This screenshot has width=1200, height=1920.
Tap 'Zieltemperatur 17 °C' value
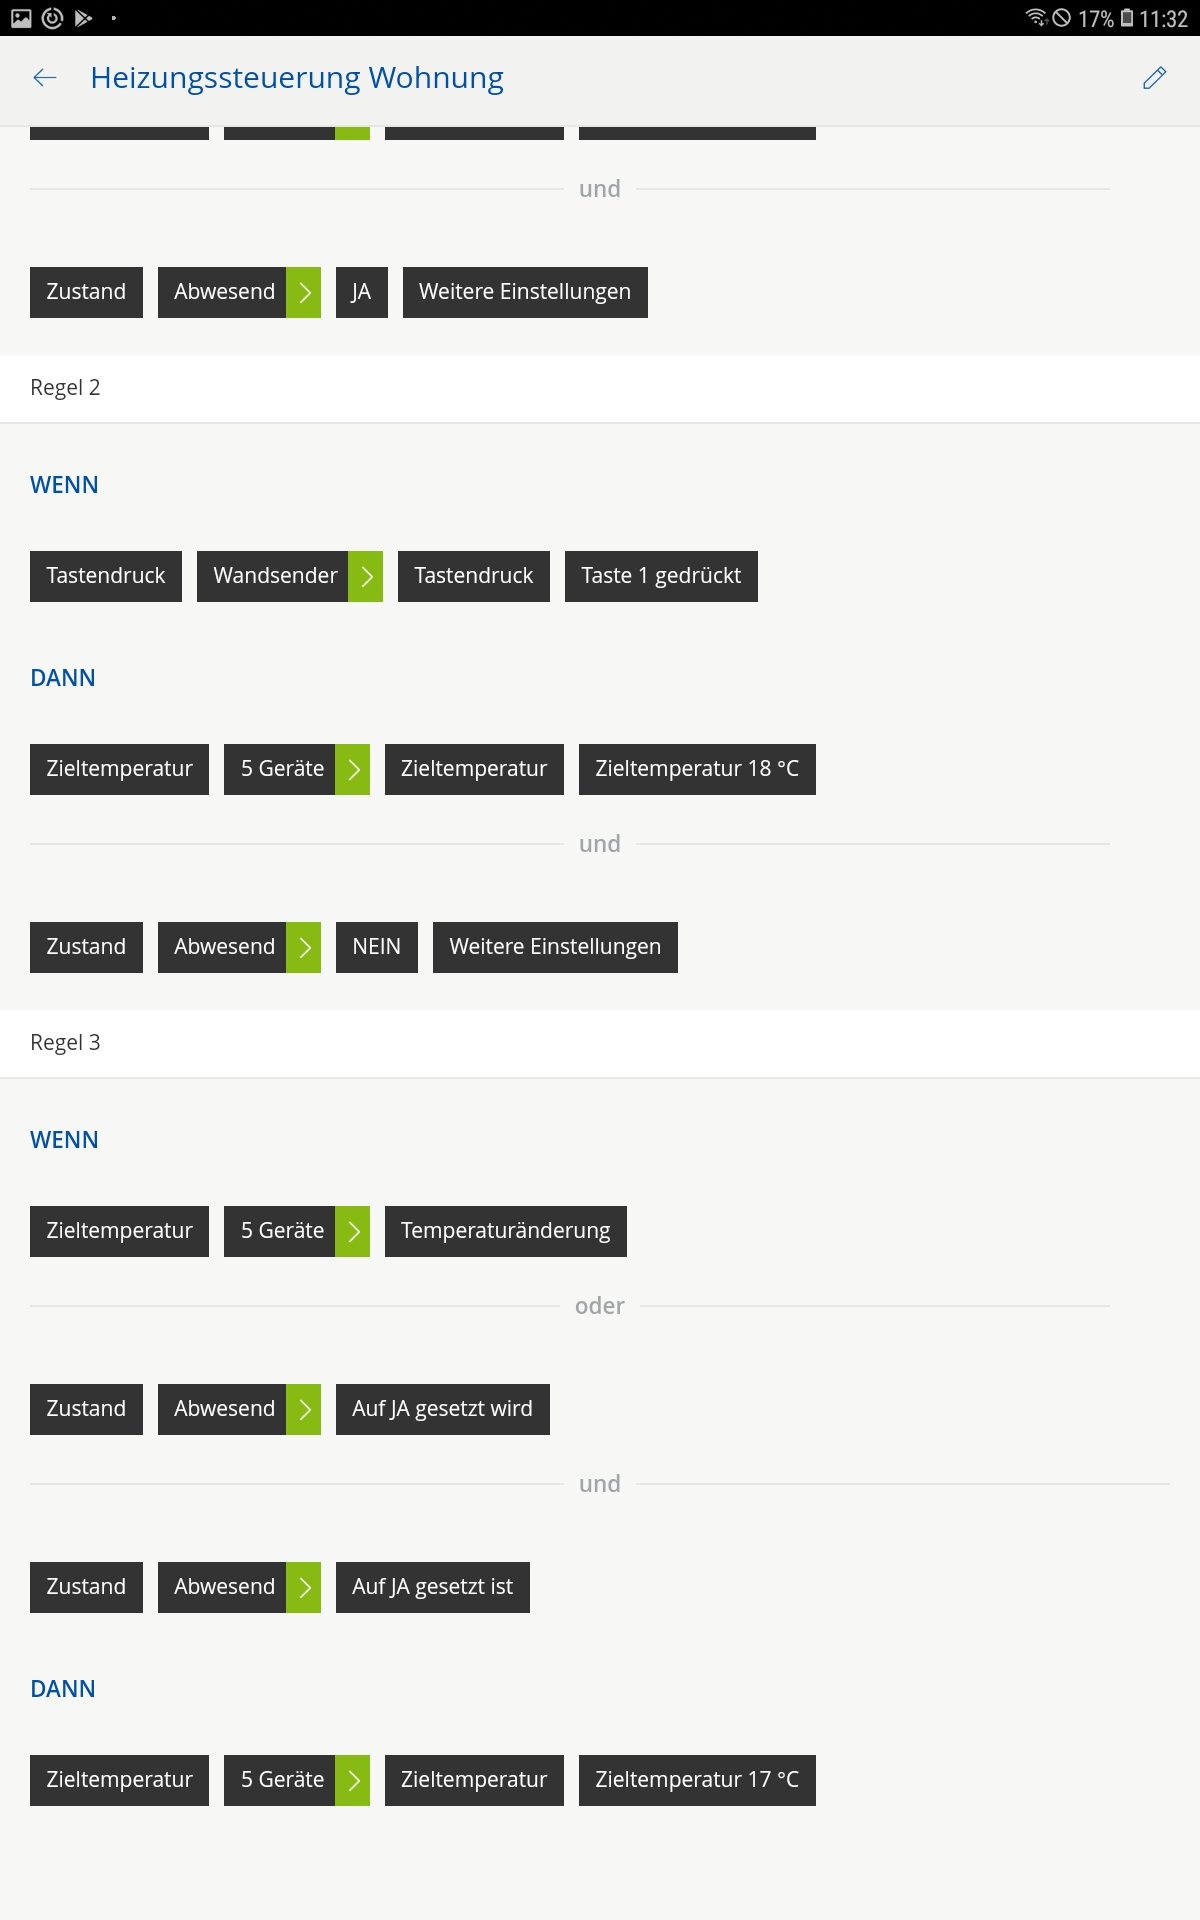click(697, 1780)
